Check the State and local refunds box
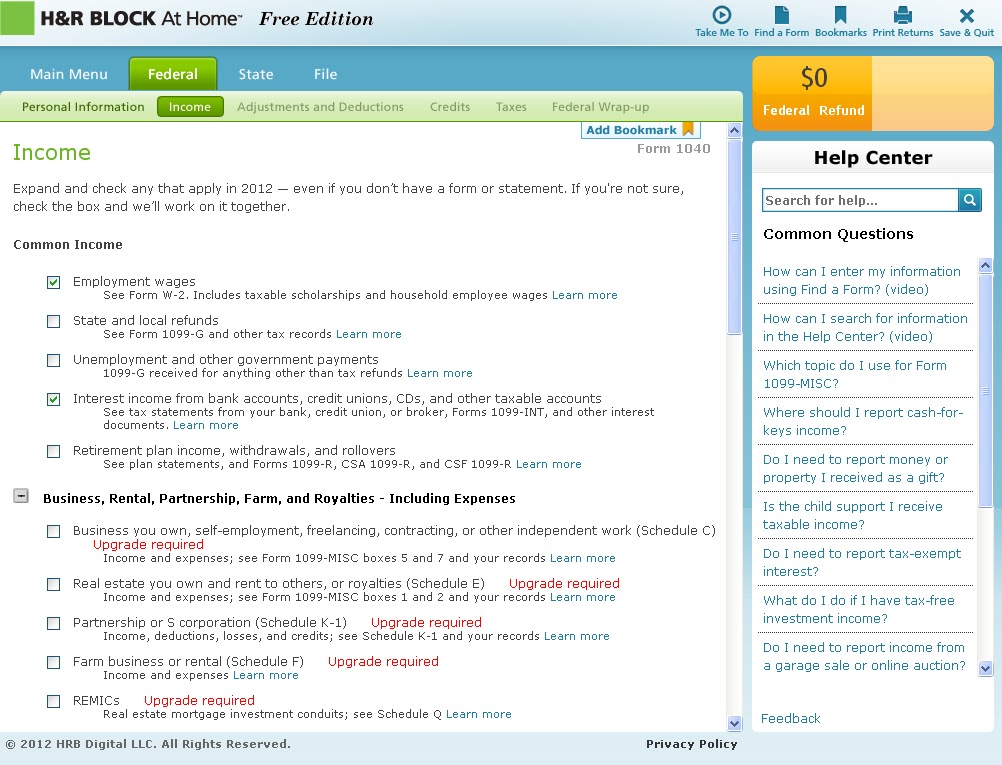This screenshot has width=1002, height=765. pyautogui.click(x=53, y=321)
